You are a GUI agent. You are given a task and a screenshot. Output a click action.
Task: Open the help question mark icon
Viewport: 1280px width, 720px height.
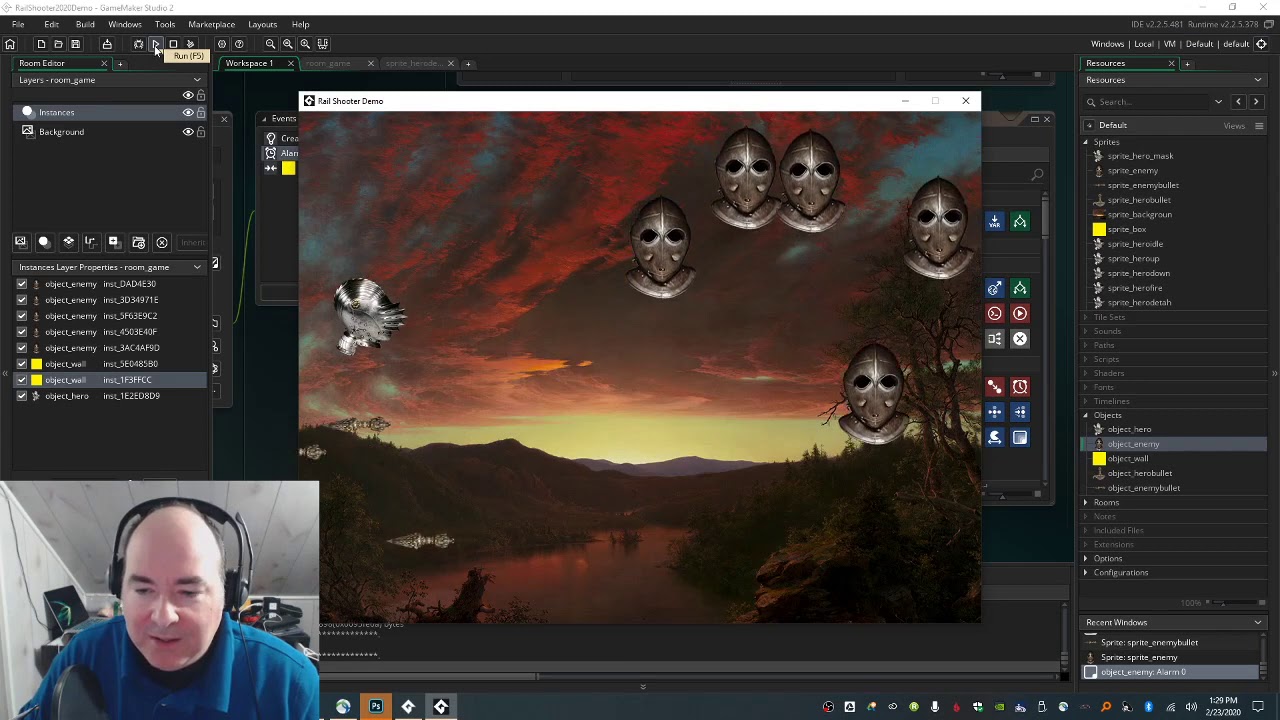point(239,44)
